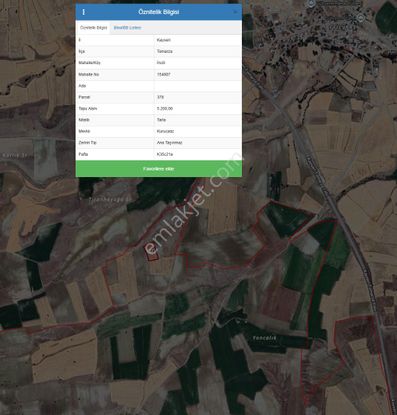
Task: Click the Parsel label
Action: pos(84,97)
